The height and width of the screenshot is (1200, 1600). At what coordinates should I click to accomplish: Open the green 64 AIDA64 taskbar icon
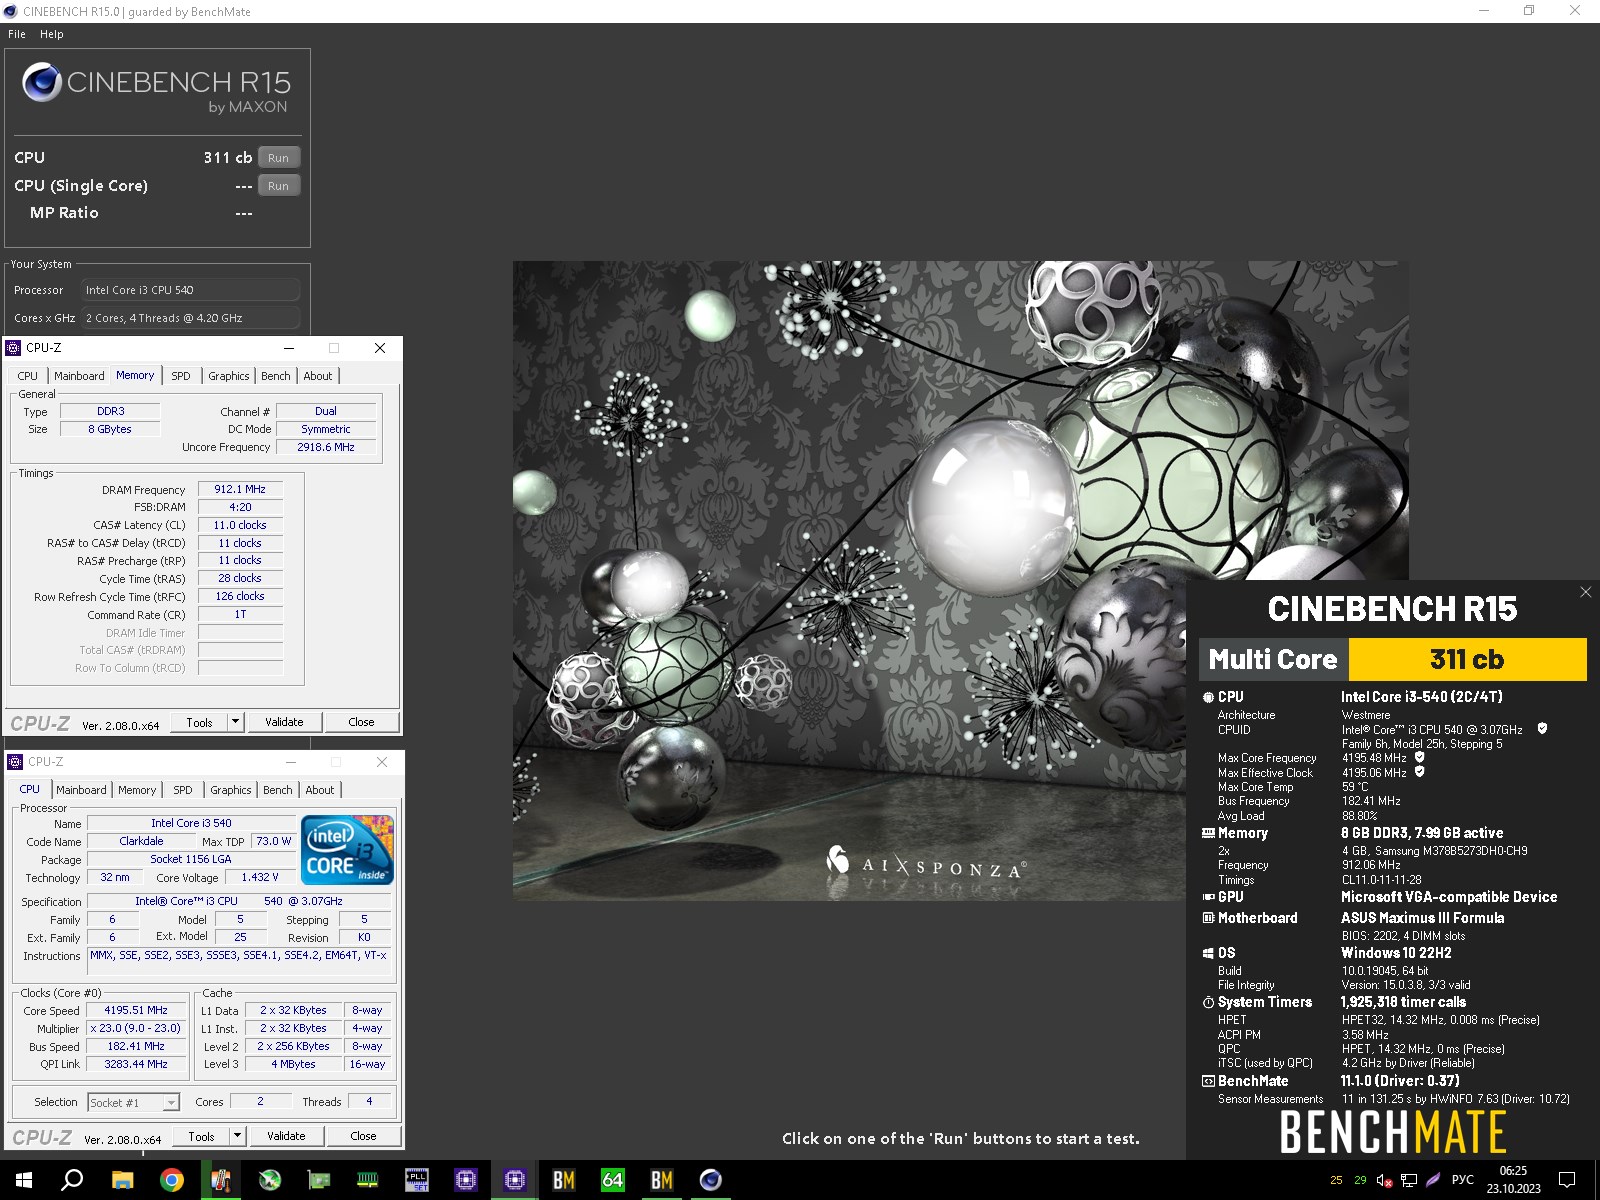coord(612,1180)
